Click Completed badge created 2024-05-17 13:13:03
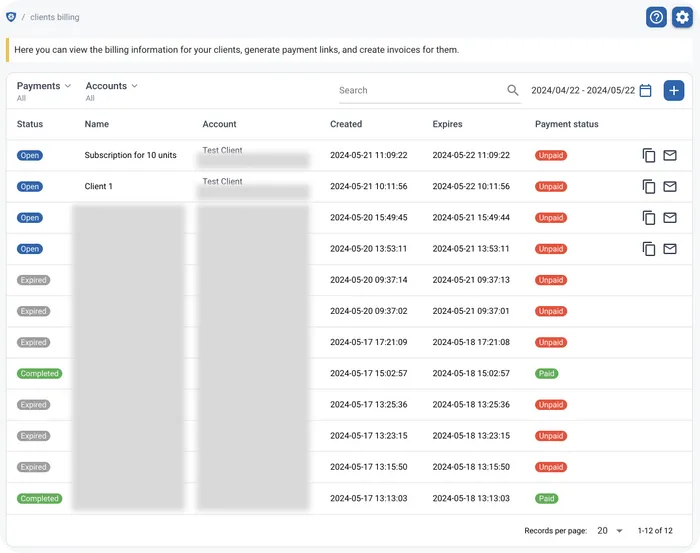 tap(39, 499)
